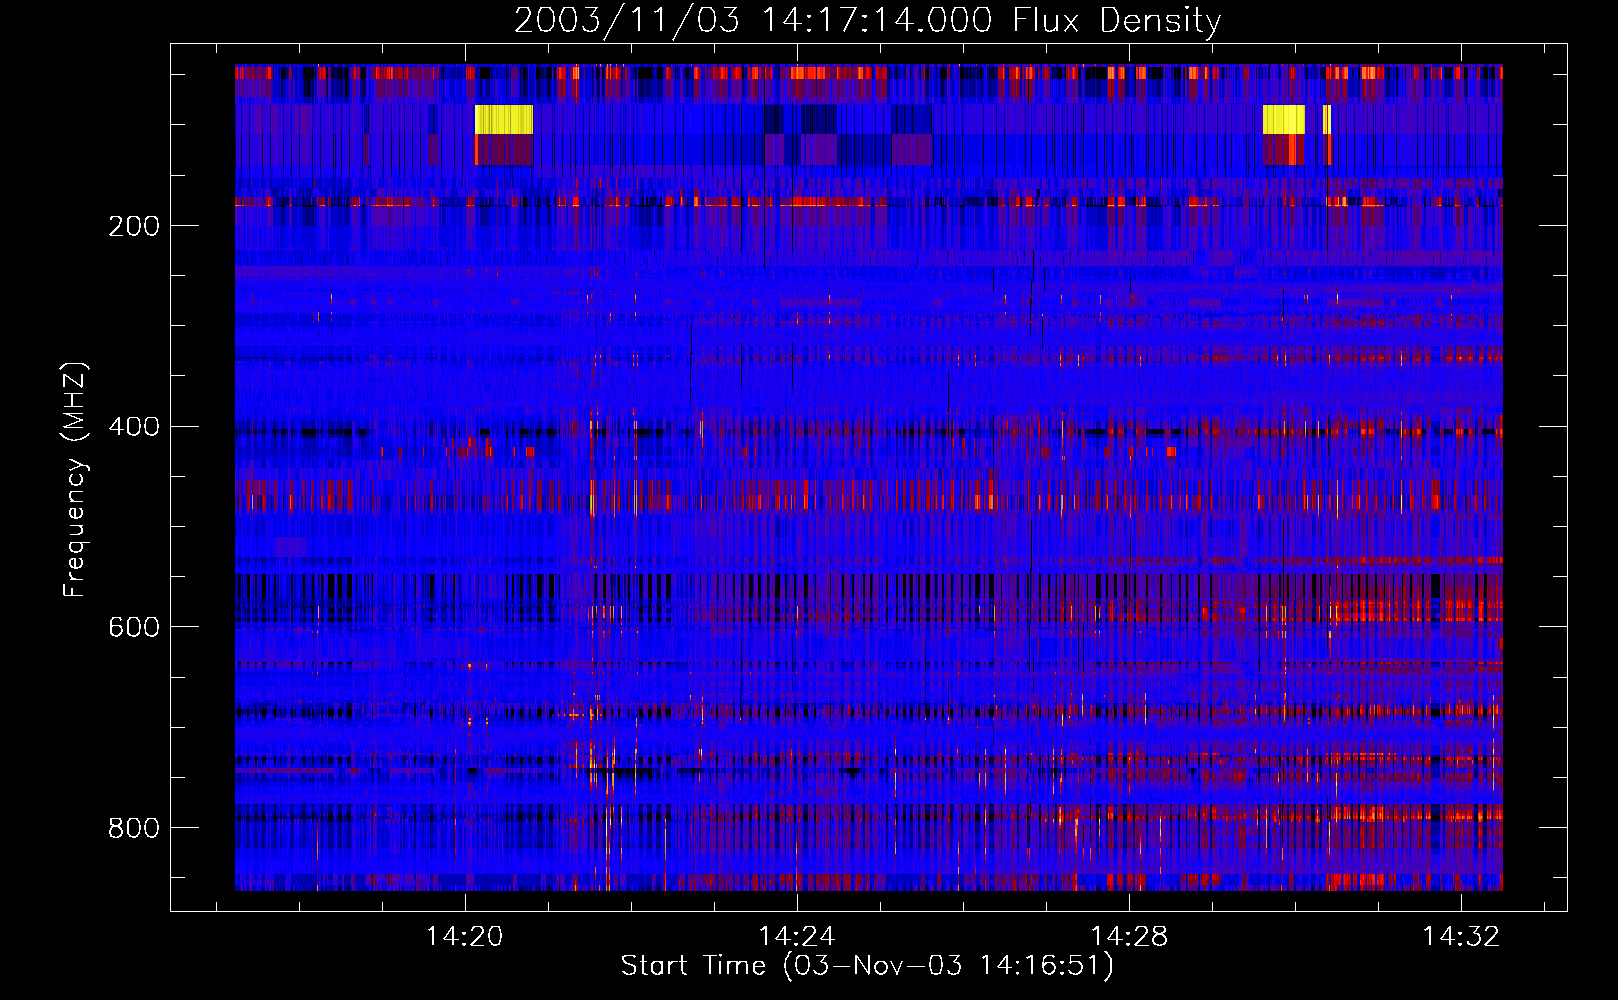Click the wide yellow burst block near 14:30
The image size is (1618, 1000).
pyautogui.click(x=1284, y=119)
